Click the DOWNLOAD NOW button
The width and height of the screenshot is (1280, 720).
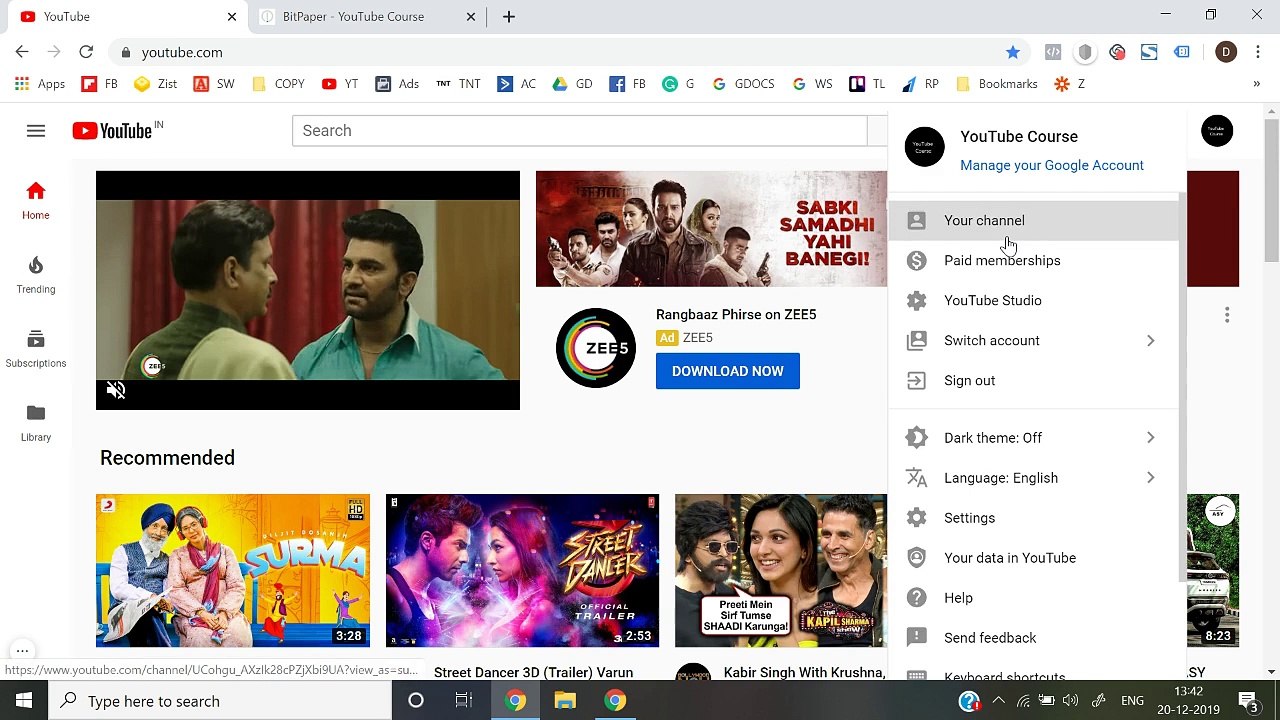[728, 371]
